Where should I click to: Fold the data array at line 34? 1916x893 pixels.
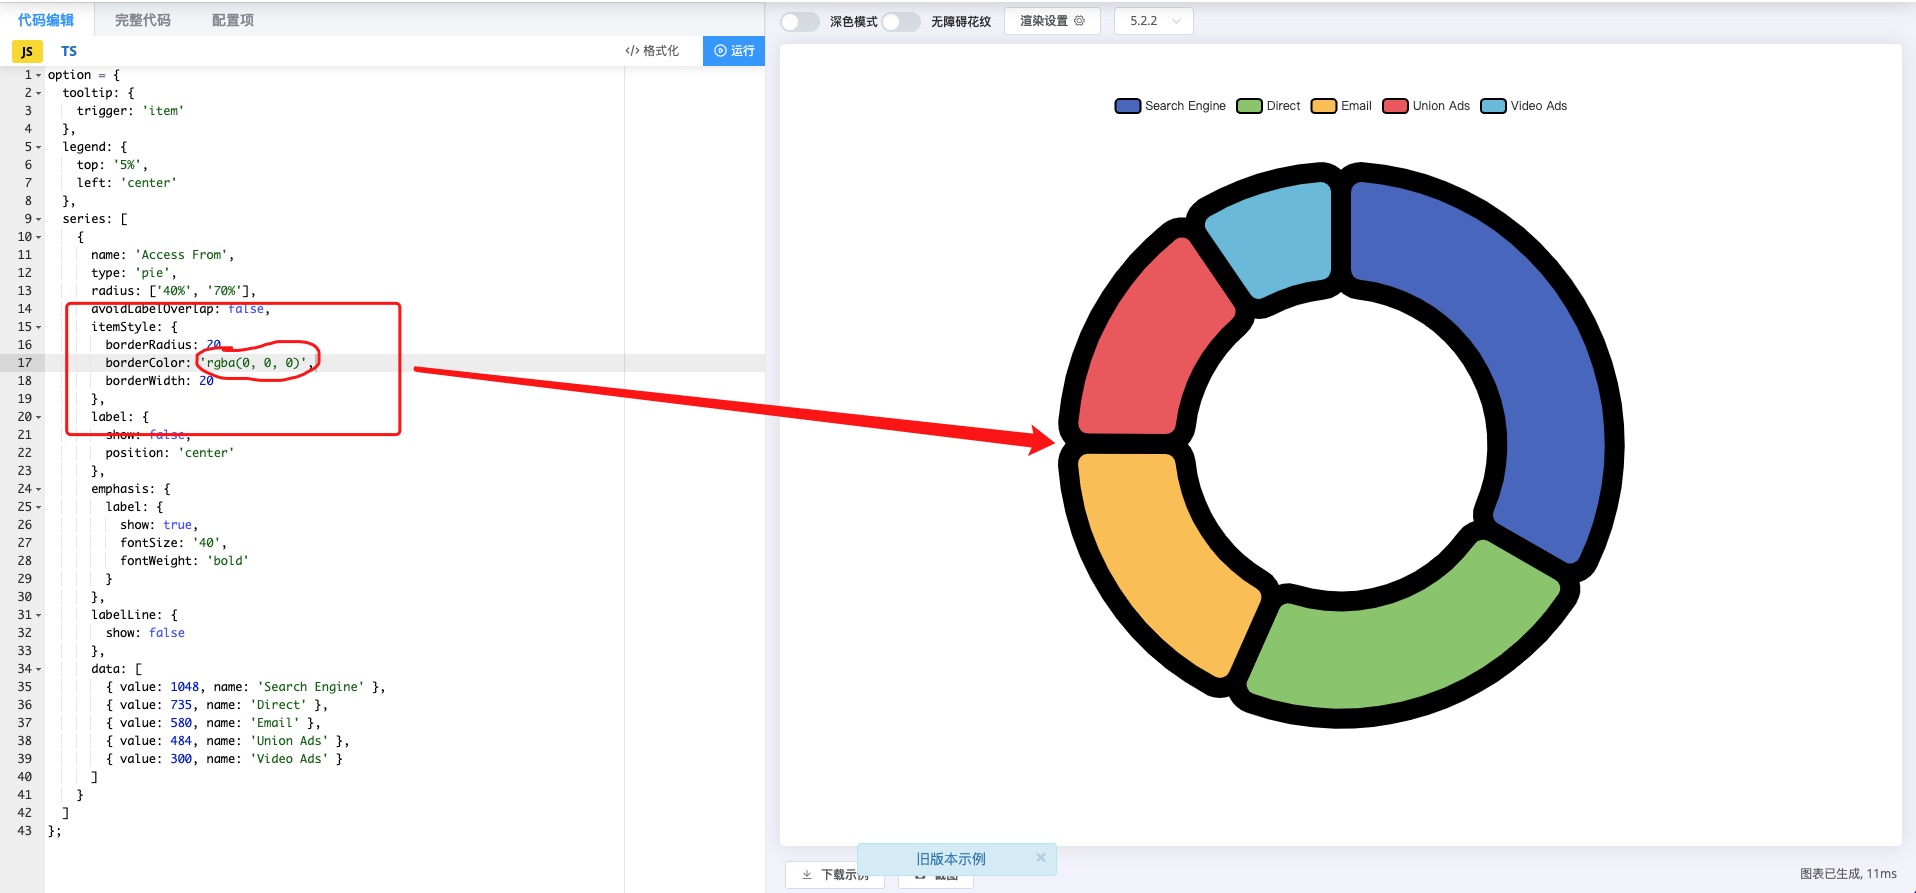coord(39,669)
